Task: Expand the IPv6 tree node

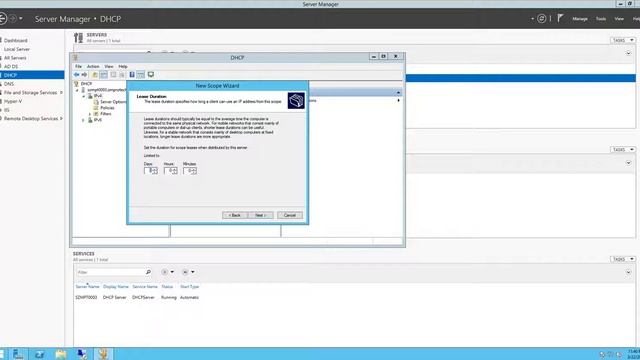Action: click(x=84, y=120)
